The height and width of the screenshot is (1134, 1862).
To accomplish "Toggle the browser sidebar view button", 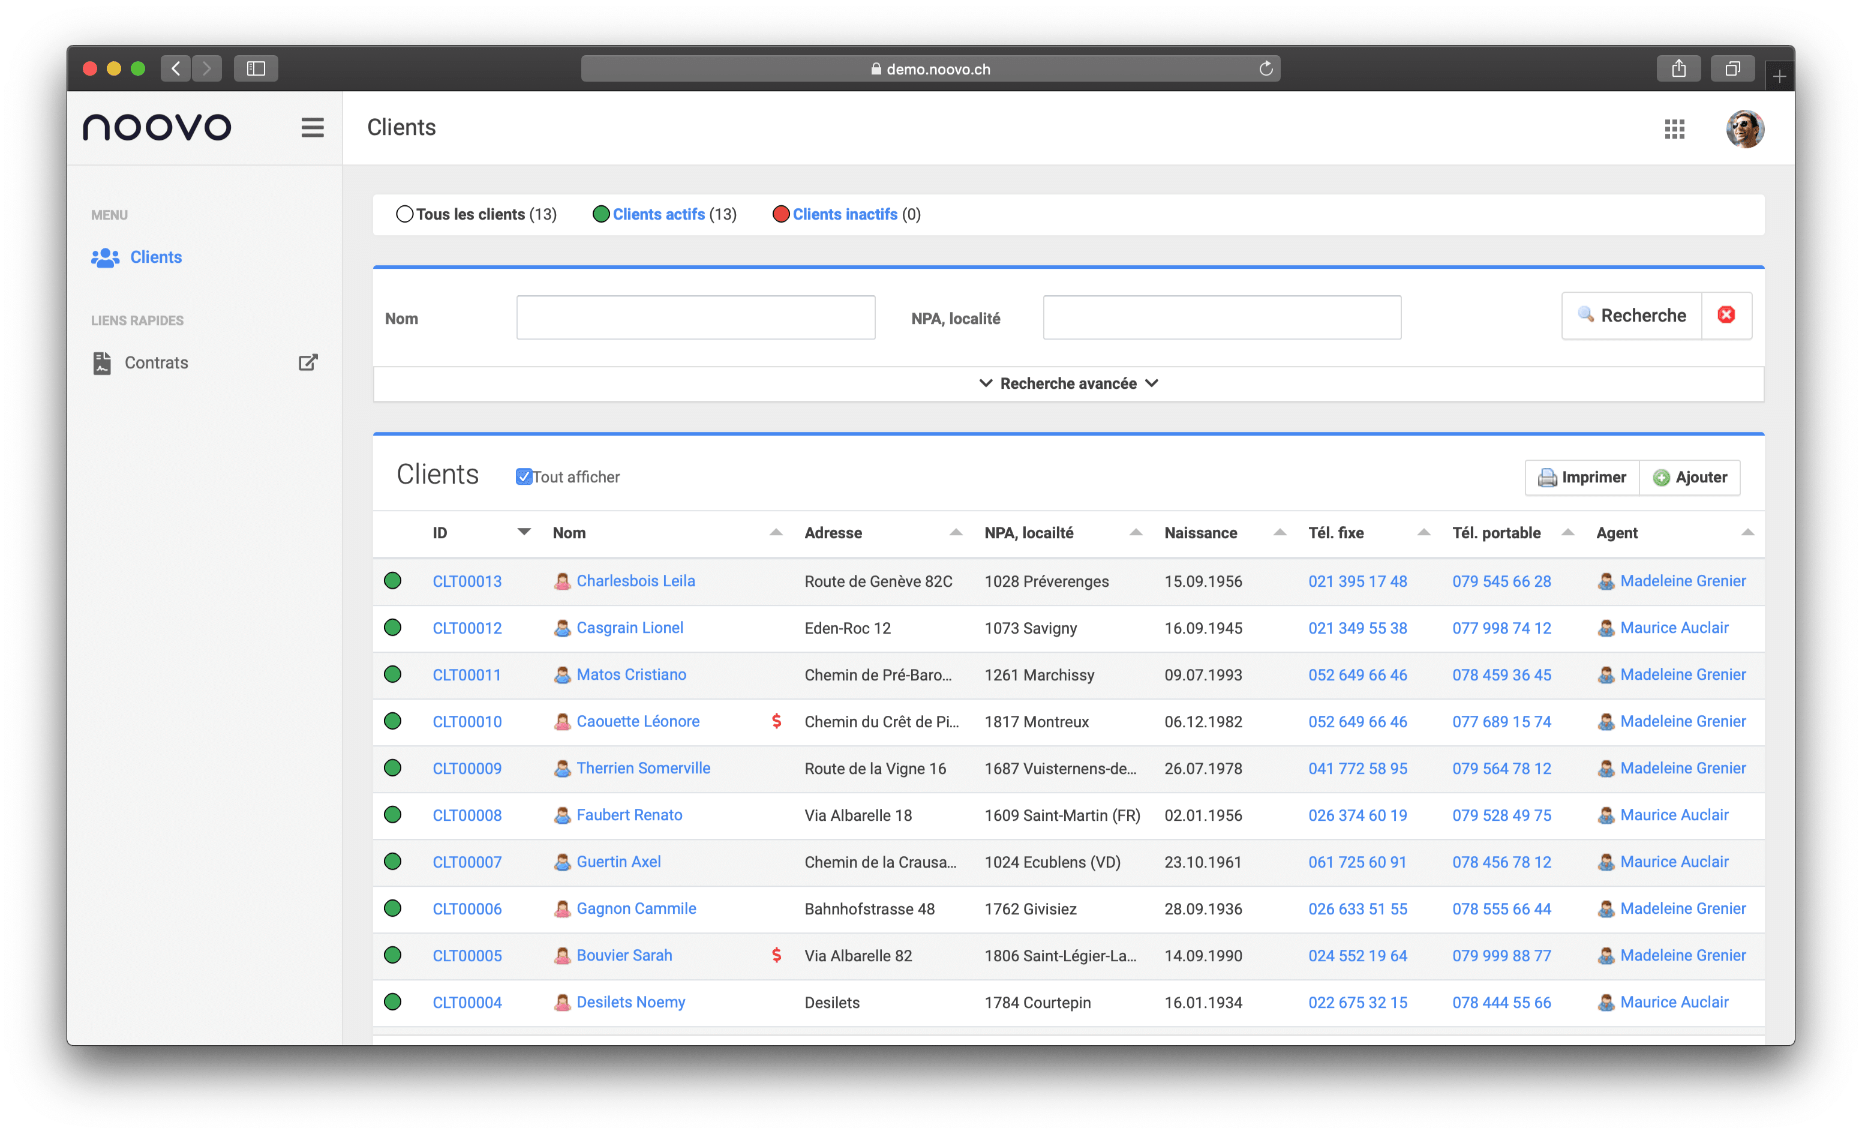I will tap(256, 69).
